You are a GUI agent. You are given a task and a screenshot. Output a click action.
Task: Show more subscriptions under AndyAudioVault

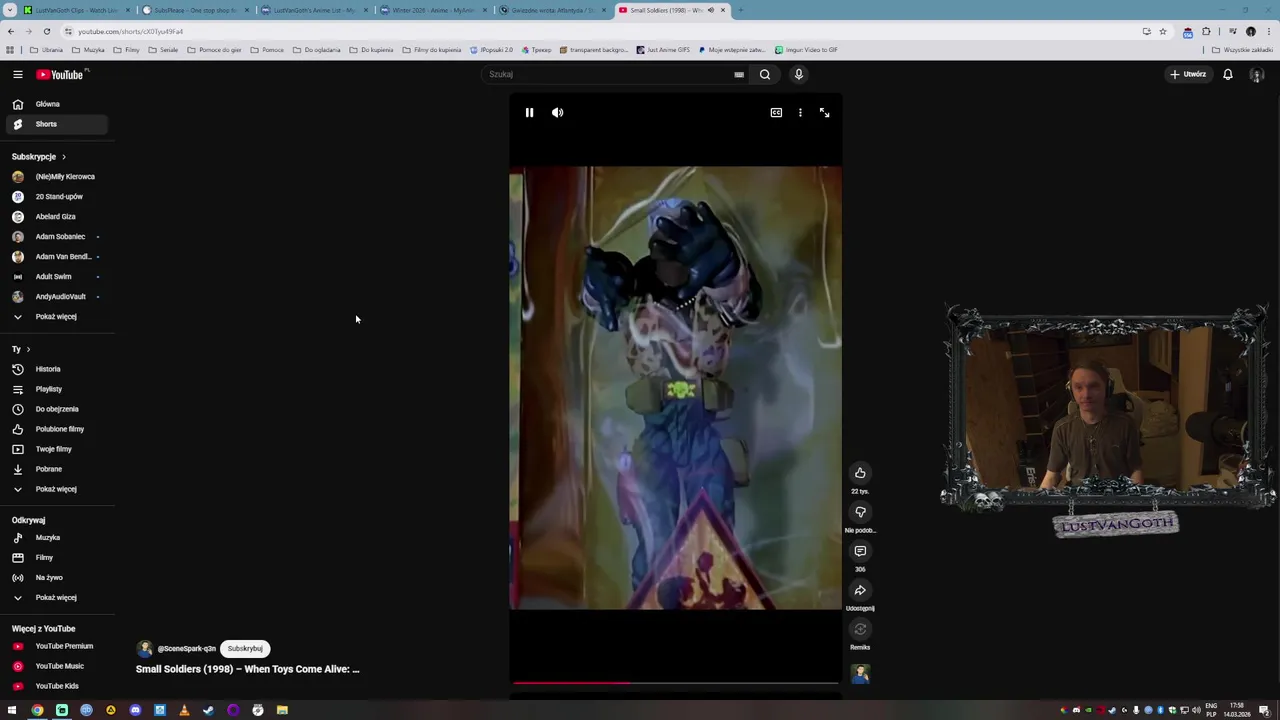[55, 317]
